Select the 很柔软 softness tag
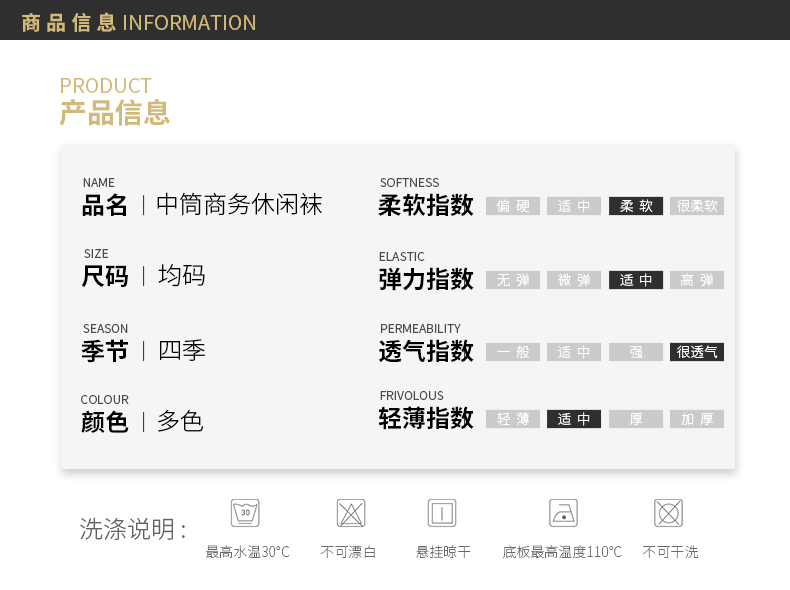This screenshot has width=790, height=590. coord(697,206)
